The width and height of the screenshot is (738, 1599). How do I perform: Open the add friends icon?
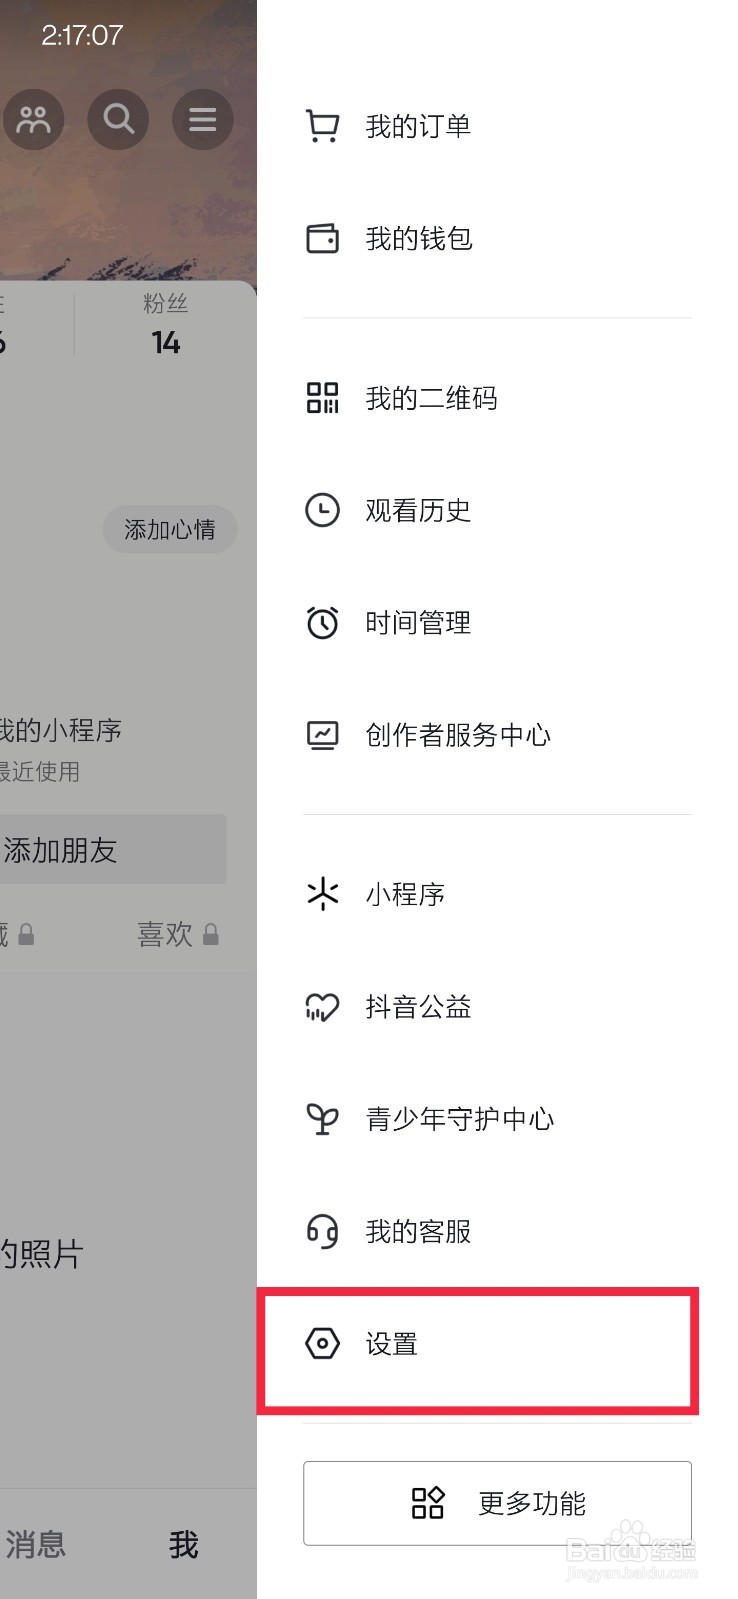pyautogui.click(x=35, y=119)
